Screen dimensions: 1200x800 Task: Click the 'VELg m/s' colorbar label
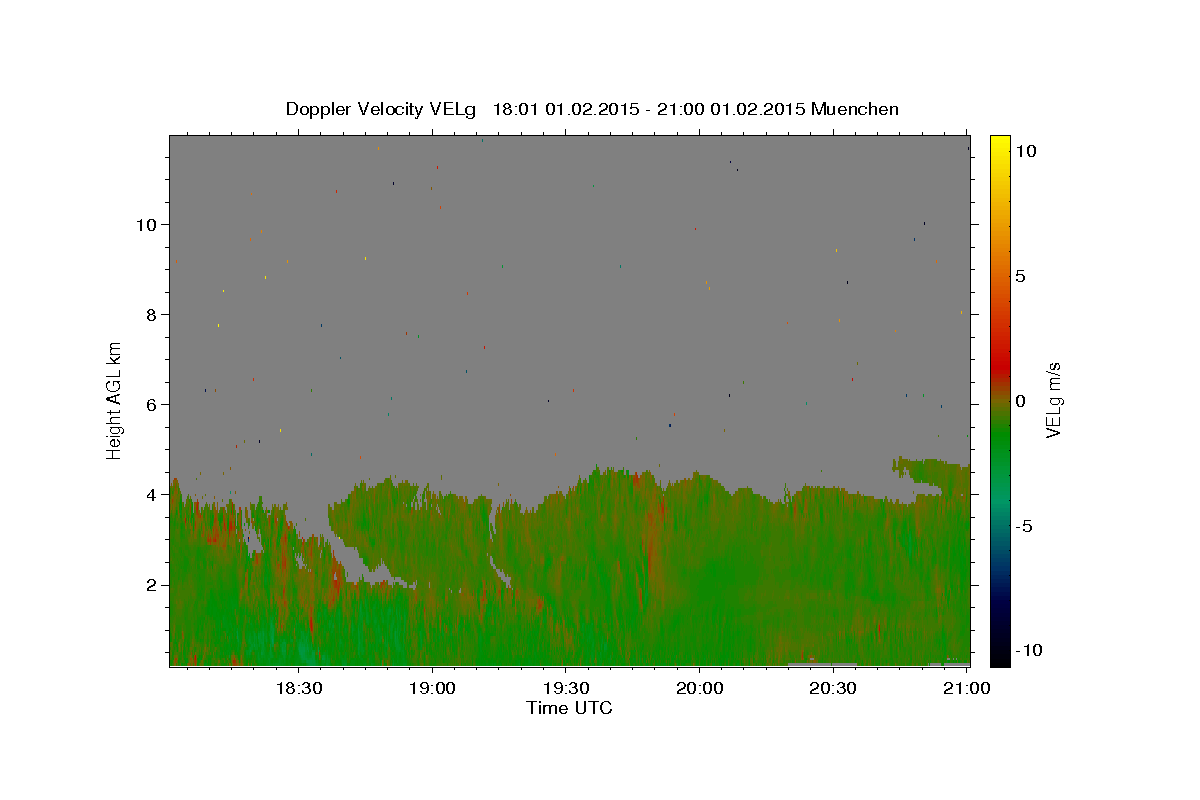point(1052,401)
